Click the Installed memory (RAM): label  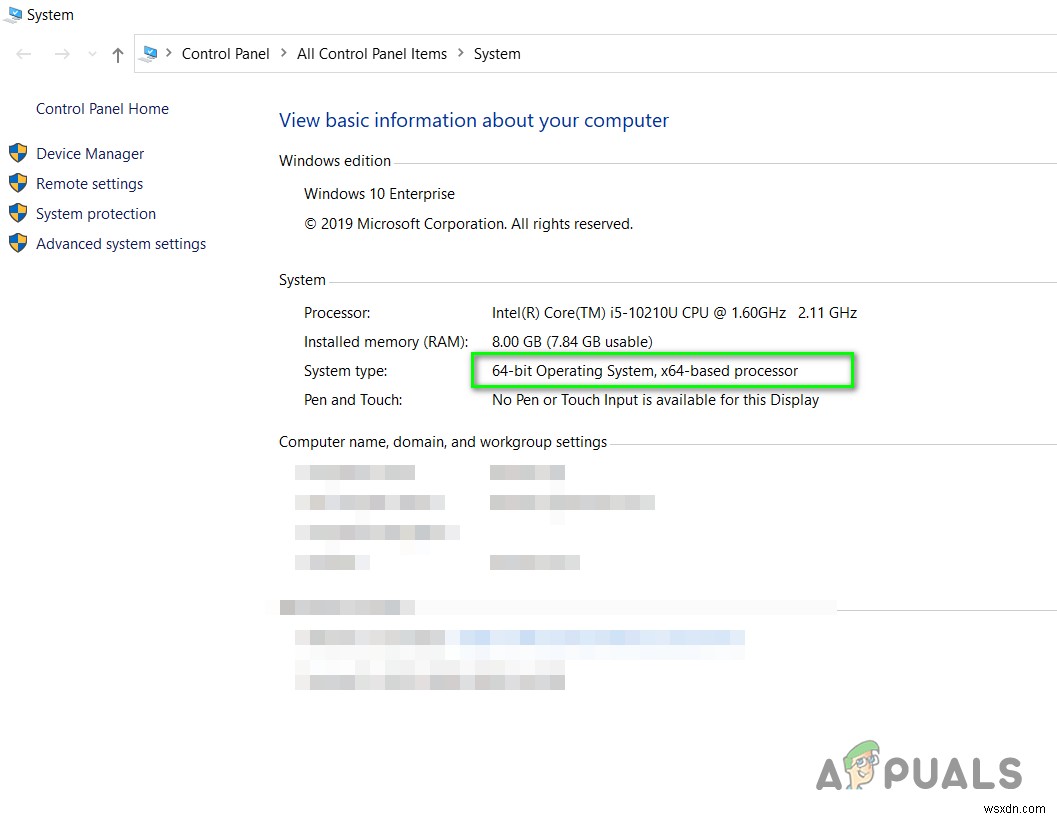(386, 342)
